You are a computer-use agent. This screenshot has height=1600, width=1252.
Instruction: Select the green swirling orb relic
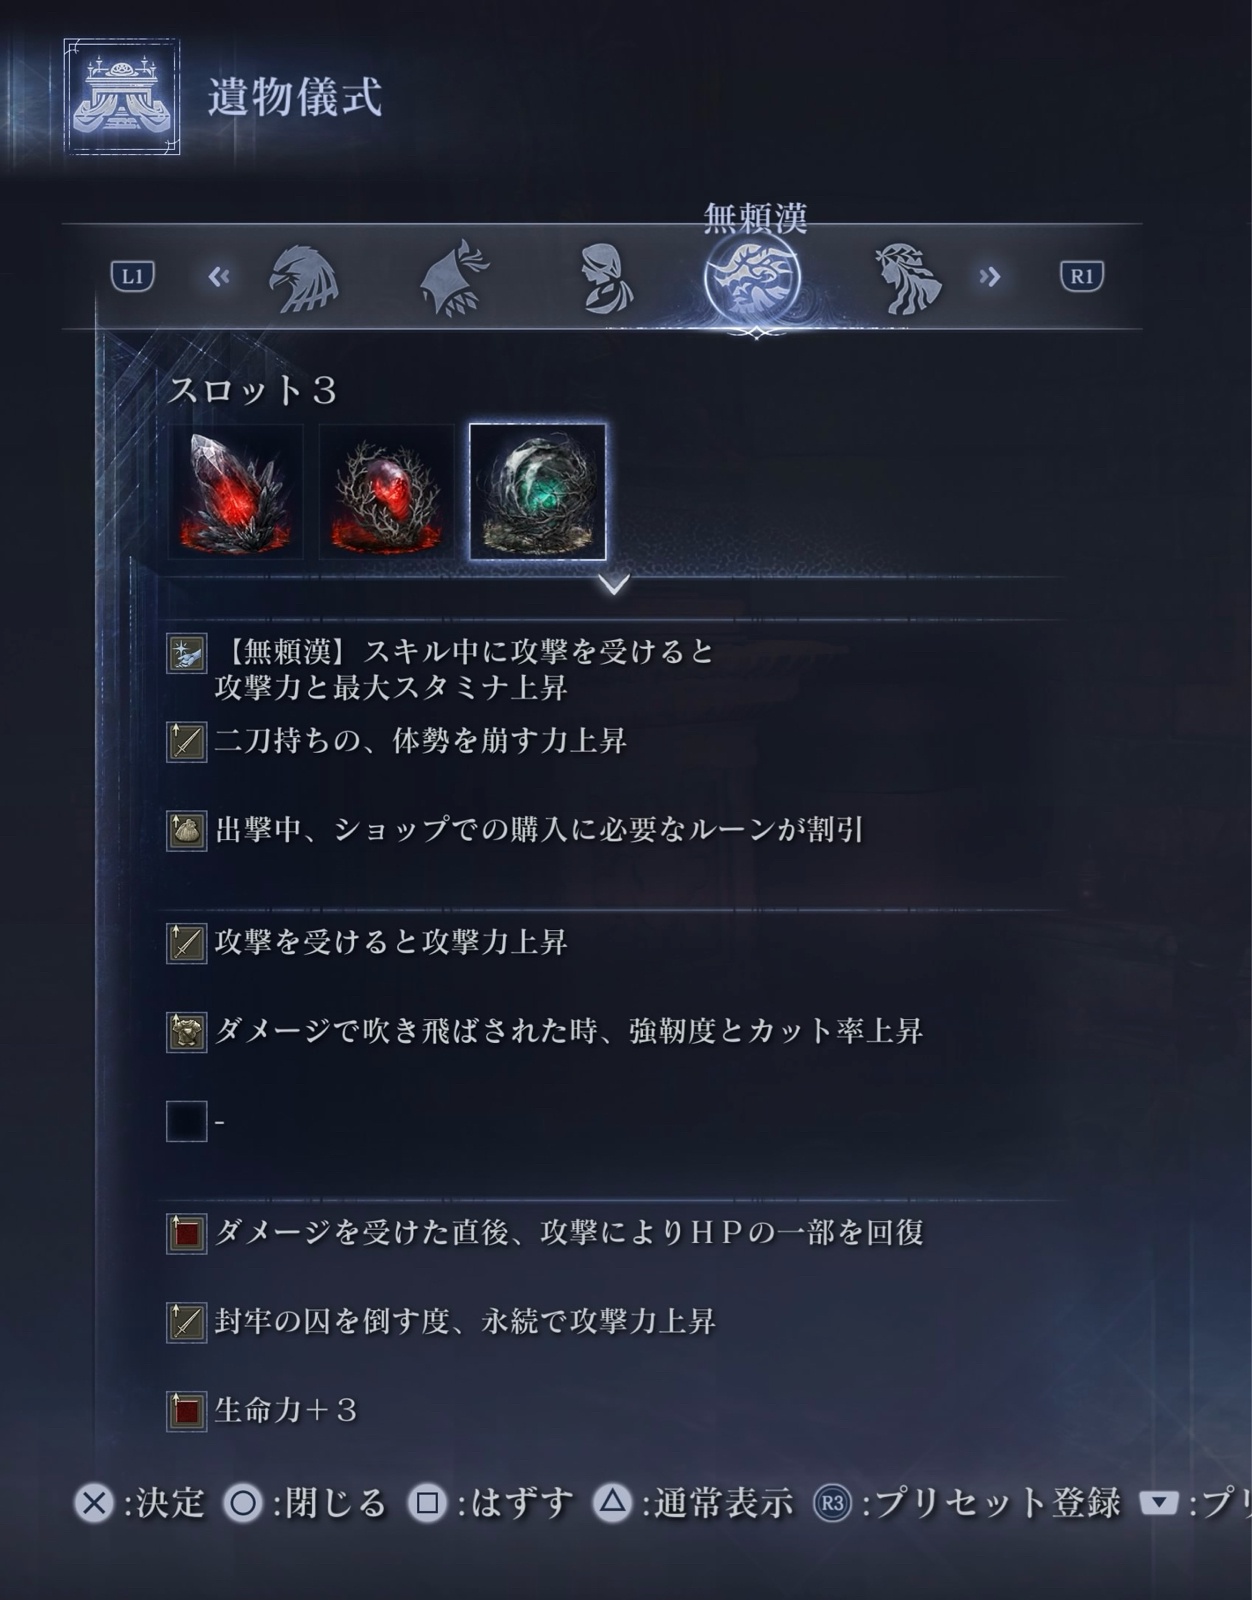[538, 492]
